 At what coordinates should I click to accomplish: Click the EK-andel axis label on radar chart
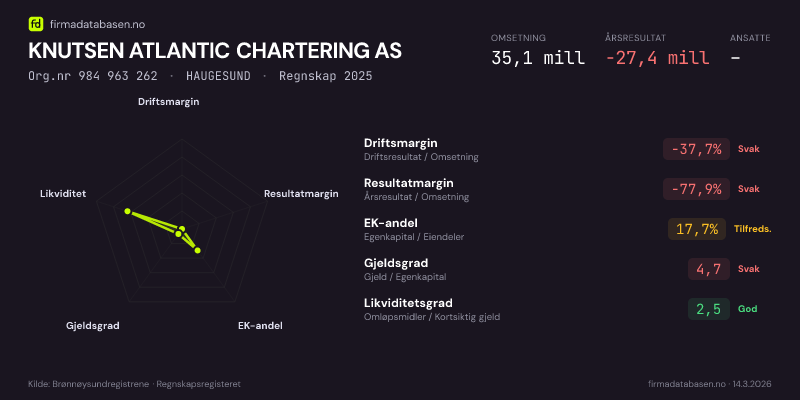pos(260,326)
